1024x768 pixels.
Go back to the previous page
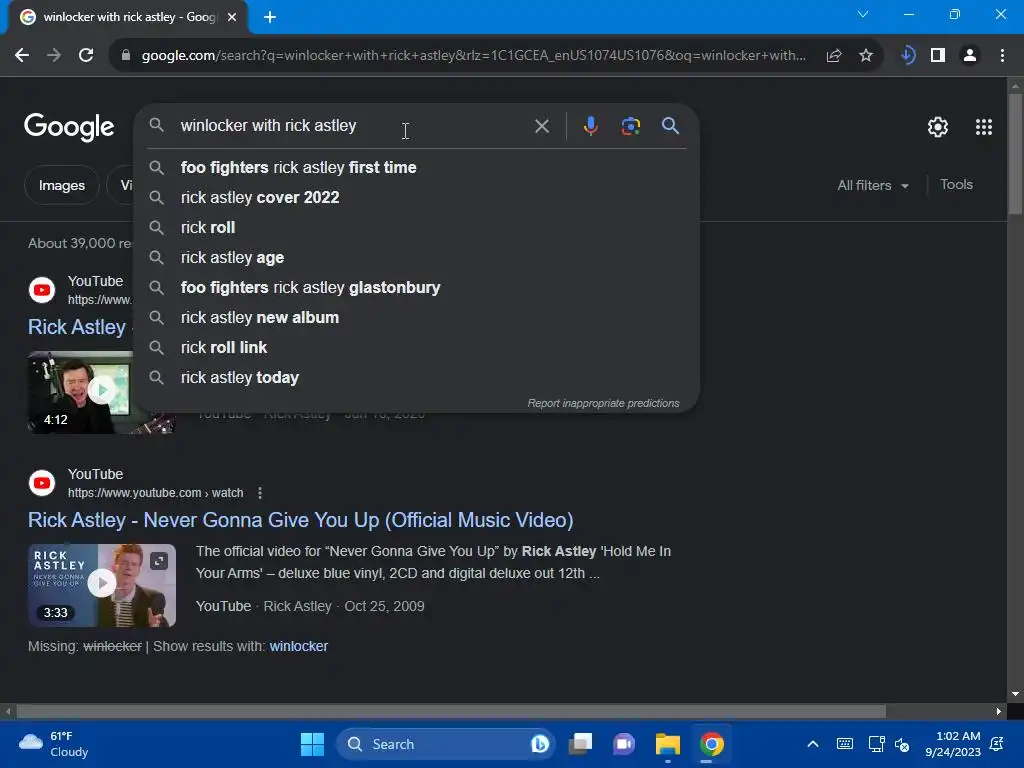point(22,56)
